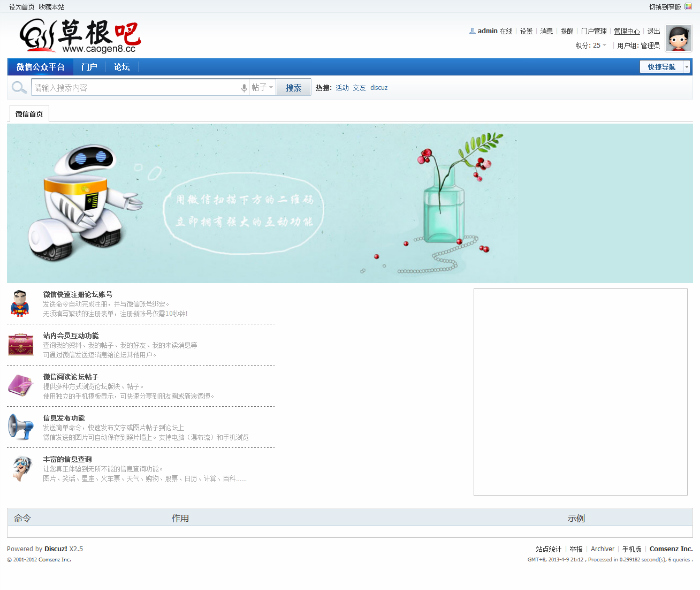Open the Archiver footer link
The height and width of the screenshot is (590, 700).
[602, 549]
